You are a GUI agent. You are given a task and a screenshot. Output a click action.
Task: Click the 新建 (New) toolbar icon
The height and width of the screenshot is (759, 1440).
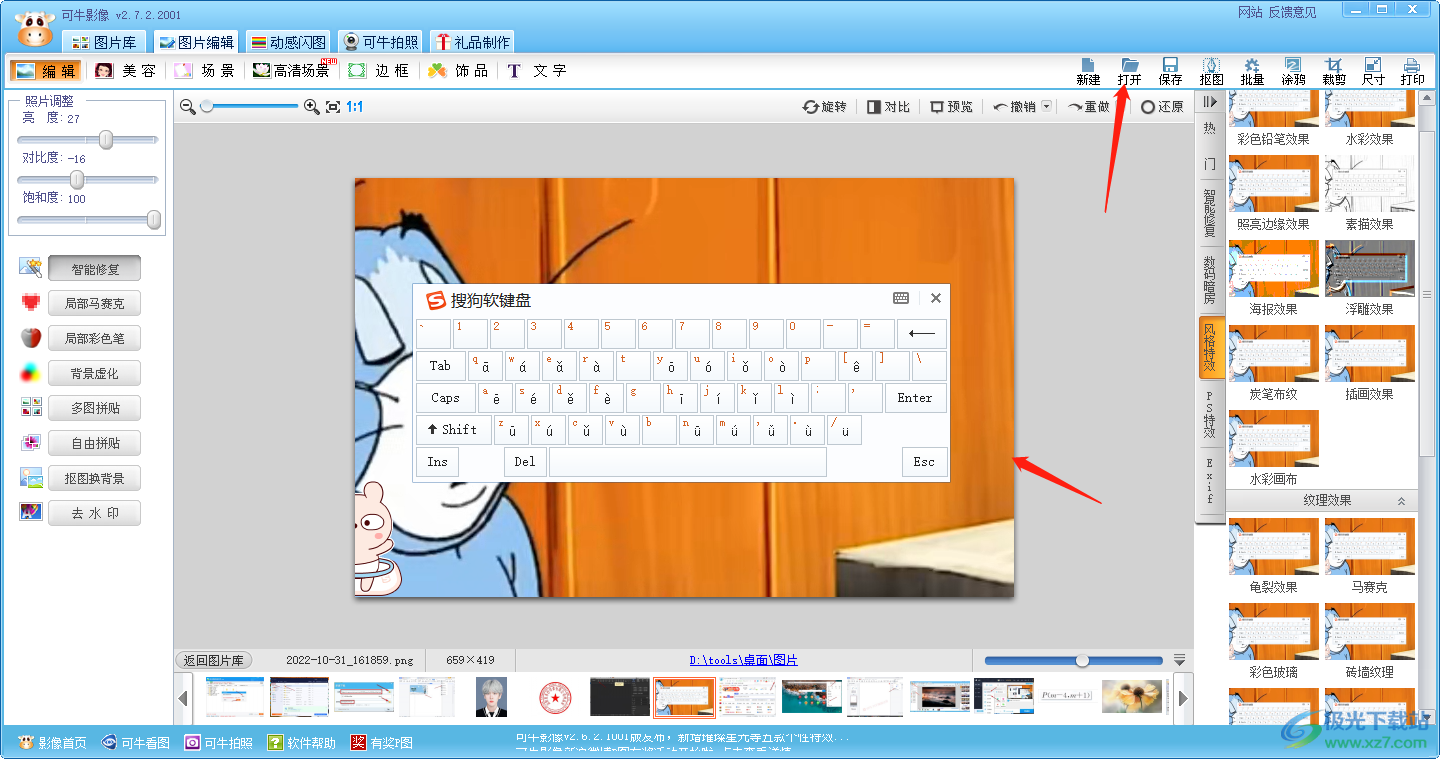click(1088, 71)
